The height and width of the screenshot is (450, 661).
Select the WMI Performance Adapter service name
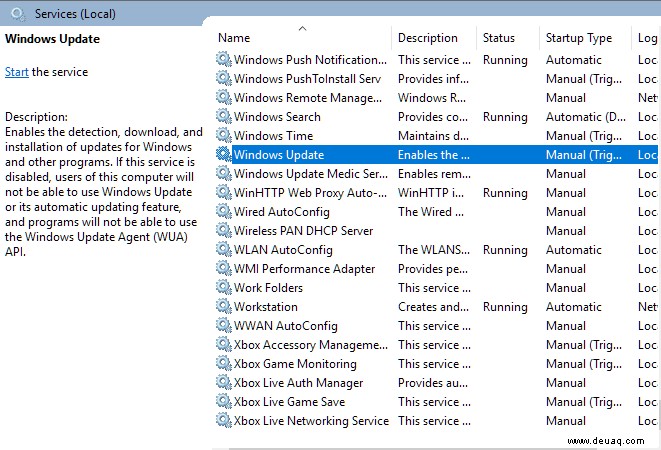tap(304, 269)
